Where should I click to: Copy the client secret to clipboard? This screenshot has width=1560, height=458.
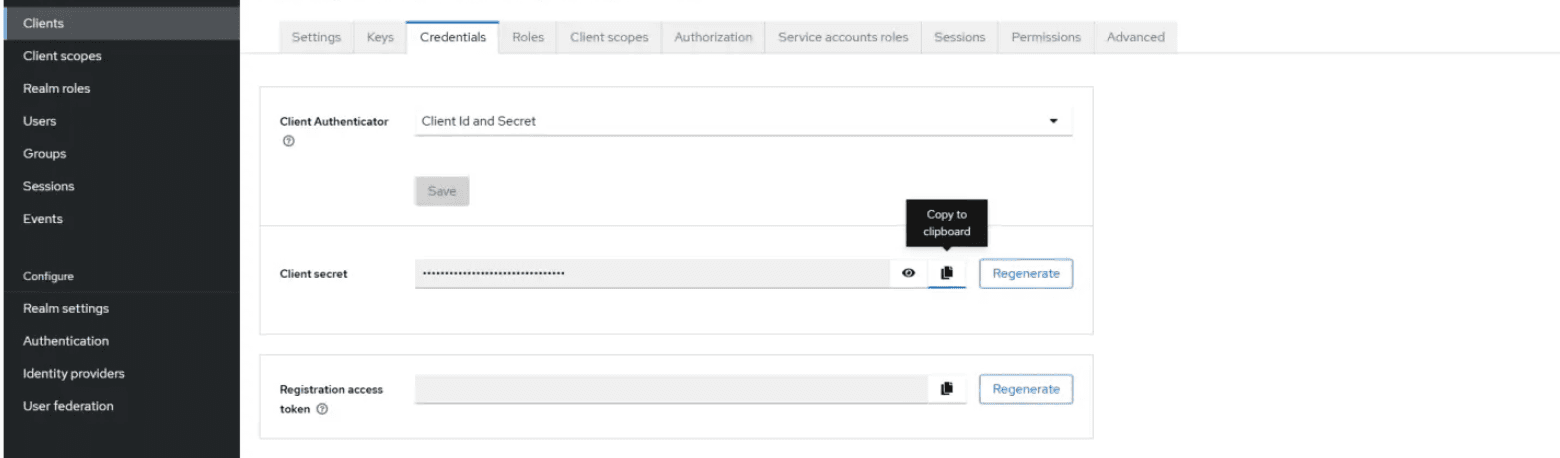click(x=947, y=273)
